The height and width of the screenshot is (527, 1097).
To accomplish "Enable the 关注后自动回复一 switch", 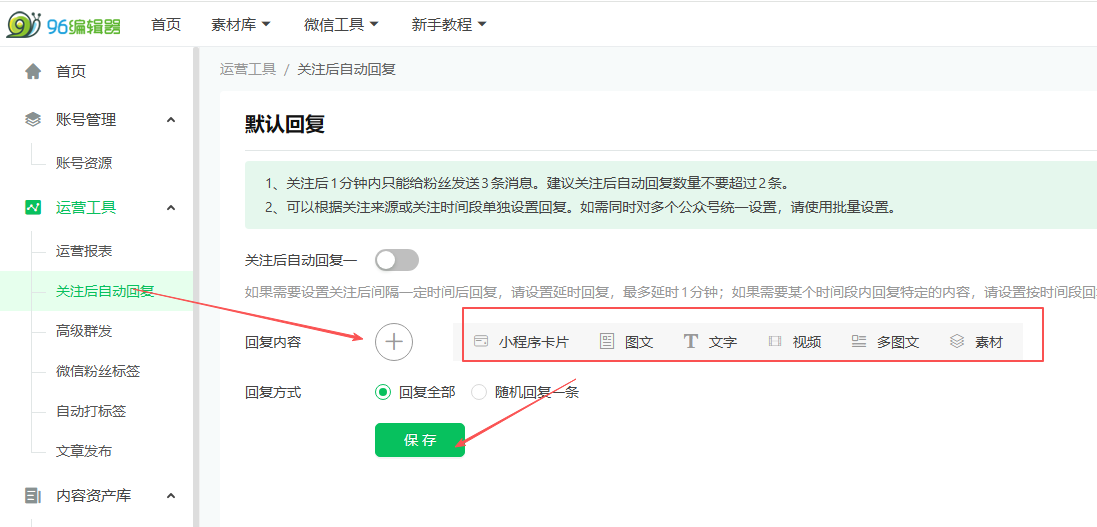I will coord(397,260).
